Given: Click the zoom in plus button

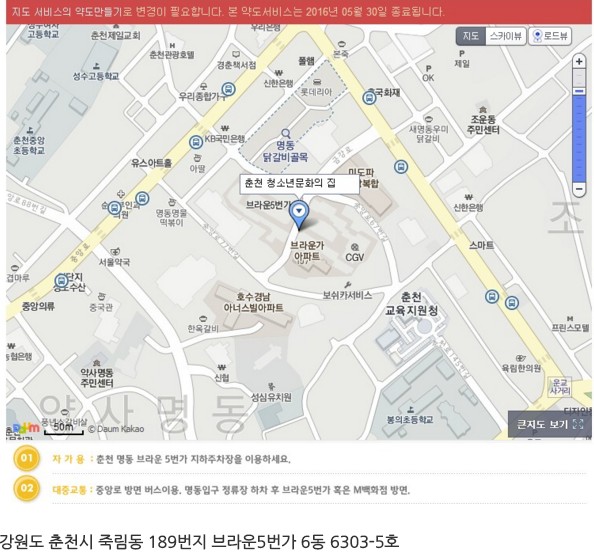Looking at the screenshot, I should point(579,61).
